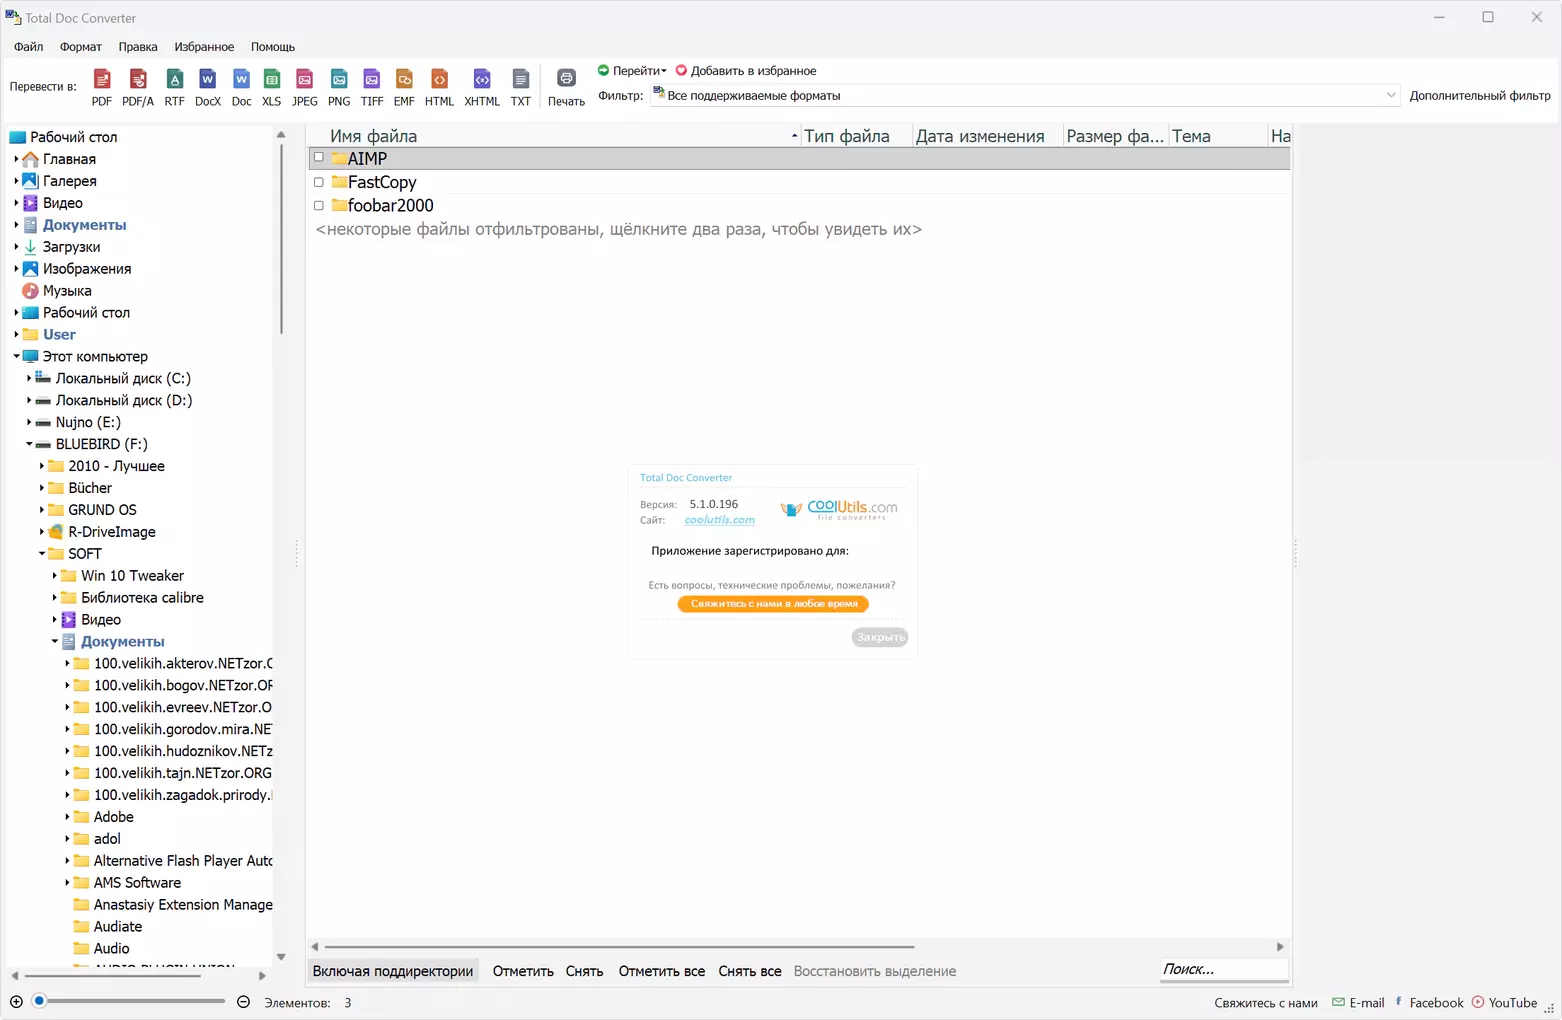Open the Перейти dropdown

(x=632, y=71)
